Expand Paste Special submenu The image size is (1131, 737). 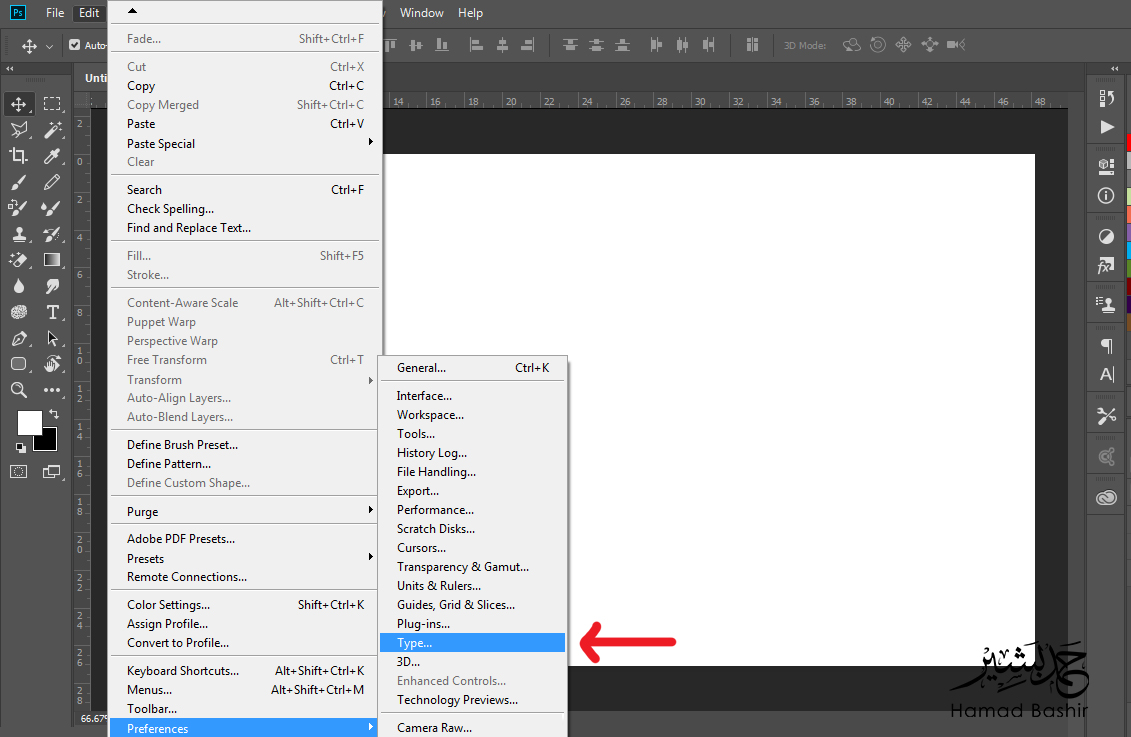point(245,144)
